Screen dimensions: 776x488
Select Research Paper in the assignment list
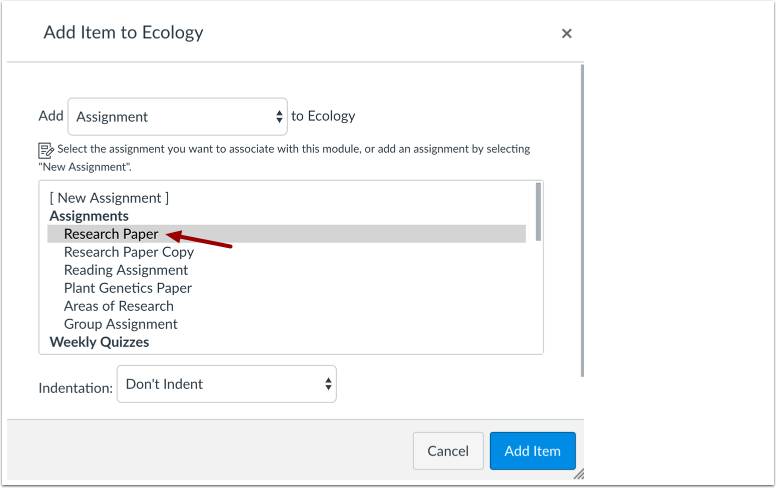pos(111,234)
